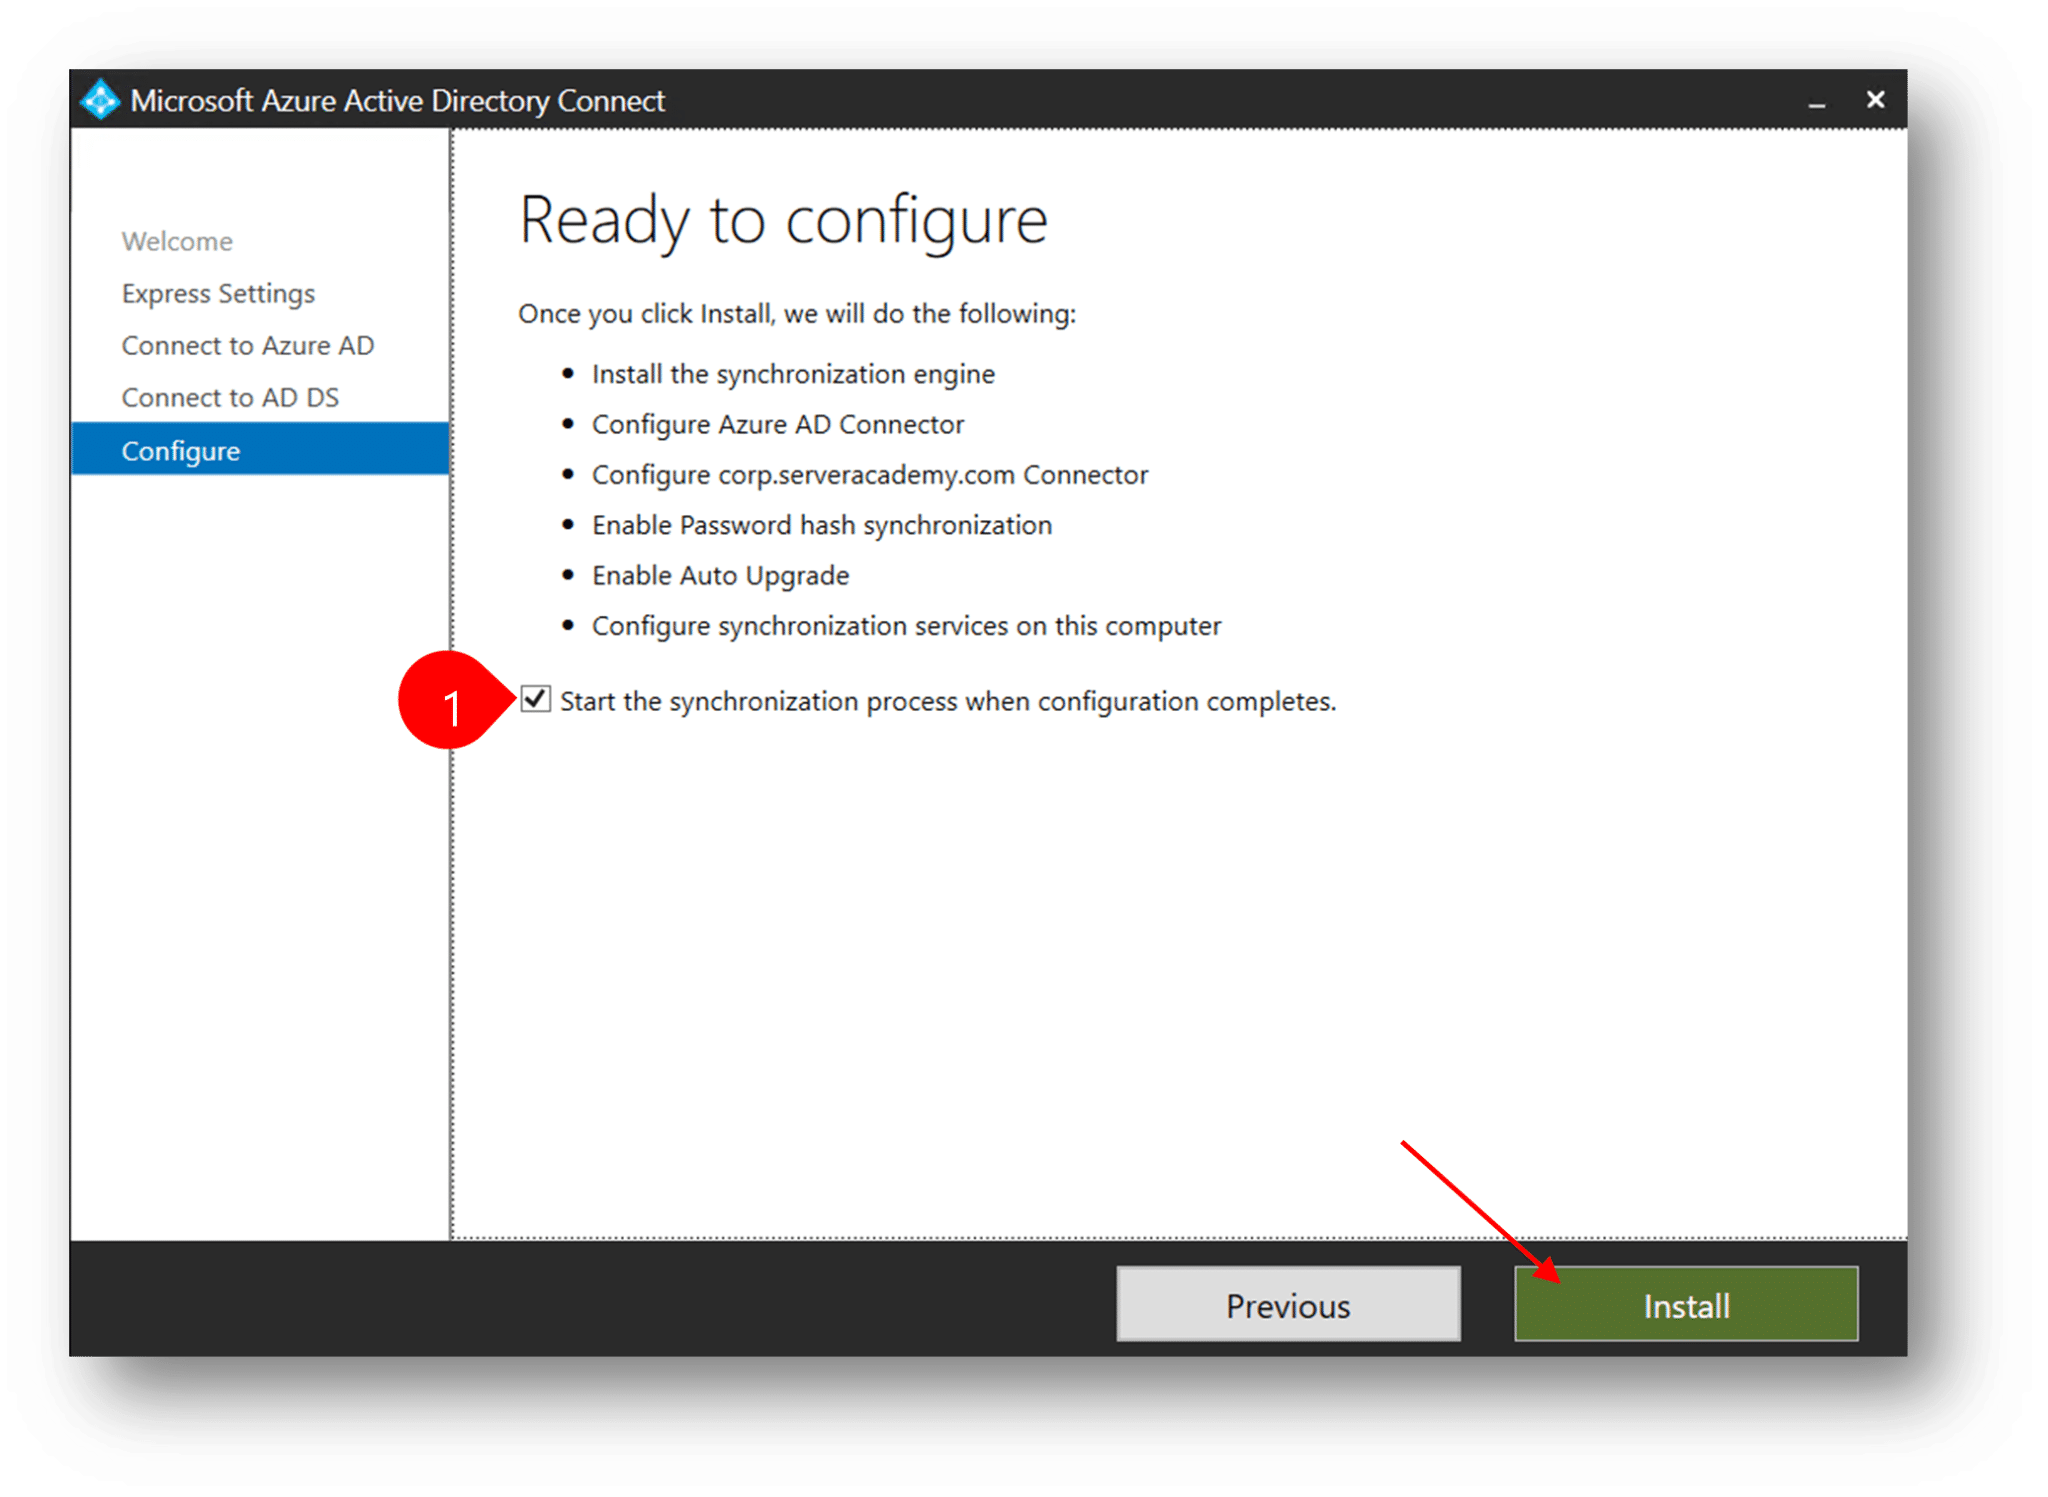Click the highlighted Configure step

[x=181, y=450]
